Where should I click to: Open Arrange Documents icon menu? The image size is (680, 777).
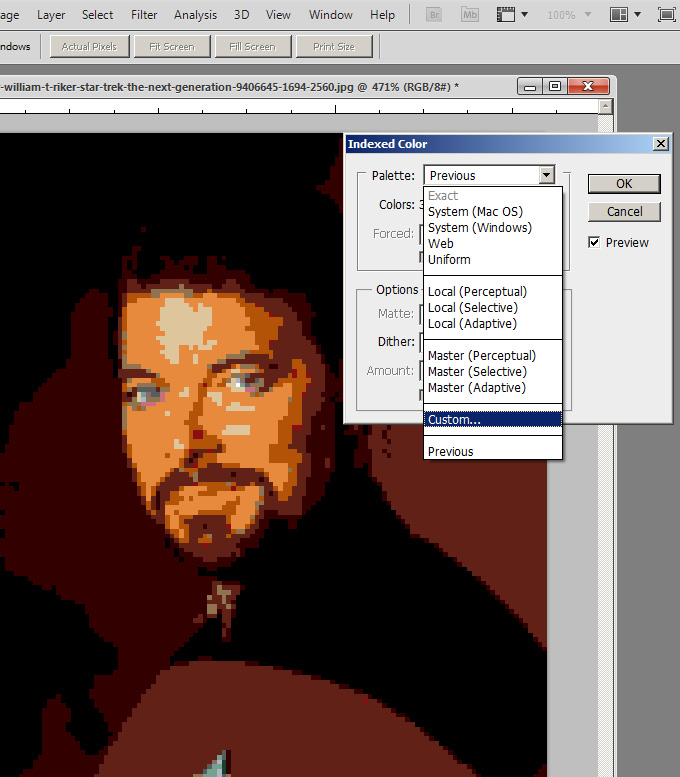point(625,15)
